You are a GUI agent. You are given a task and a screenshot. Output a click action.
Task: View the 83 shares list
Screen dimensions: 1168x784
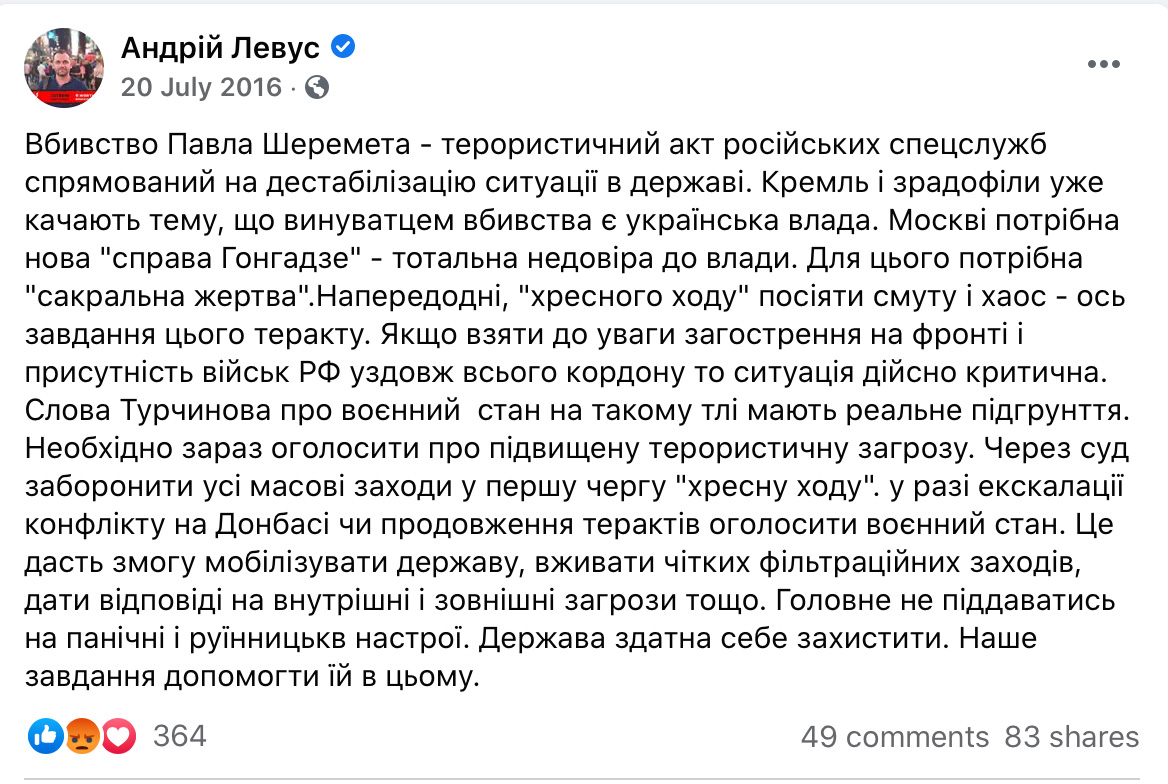tap(1071, 737)
